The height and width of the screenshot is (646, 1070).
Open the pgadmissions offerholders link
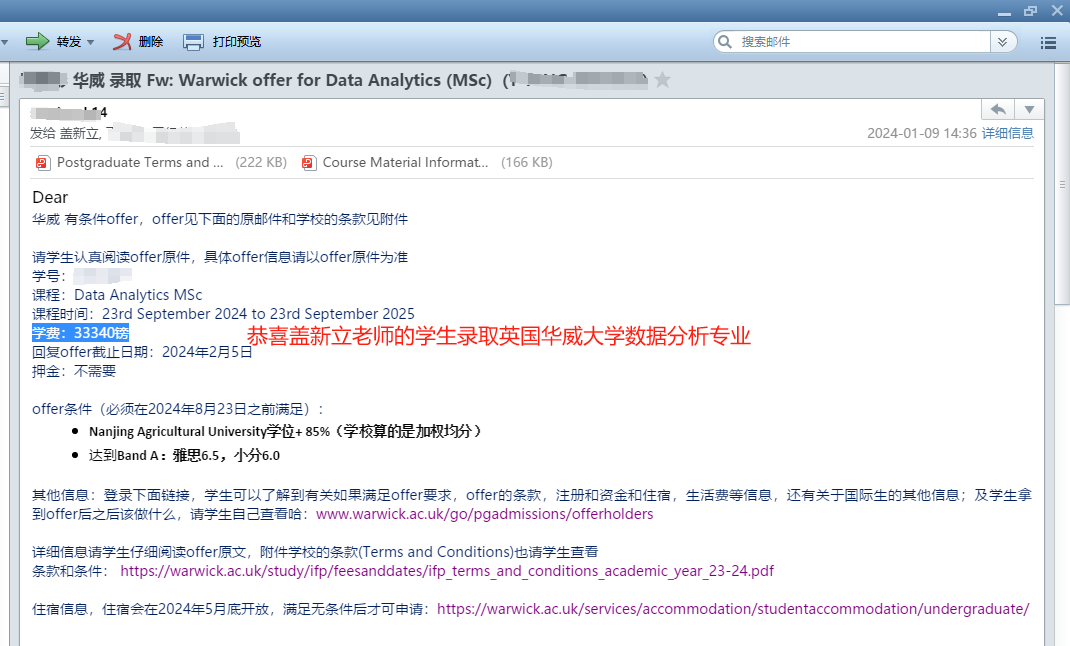coord(484,514)
